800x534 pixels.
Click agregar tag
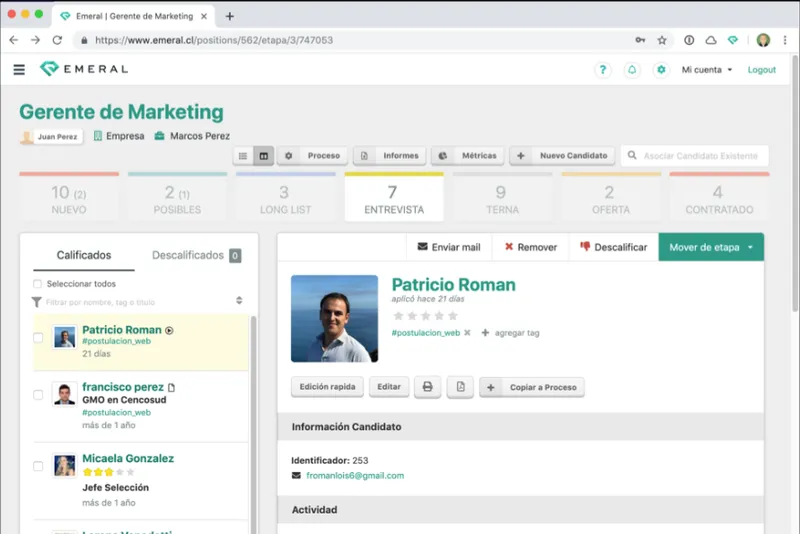[x=510, y=333]
